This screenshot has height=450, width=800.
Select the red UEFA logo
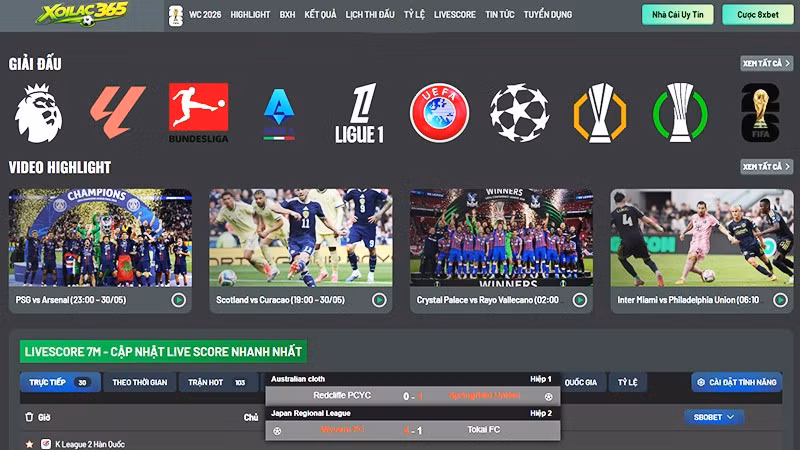[x=439, y=113]
